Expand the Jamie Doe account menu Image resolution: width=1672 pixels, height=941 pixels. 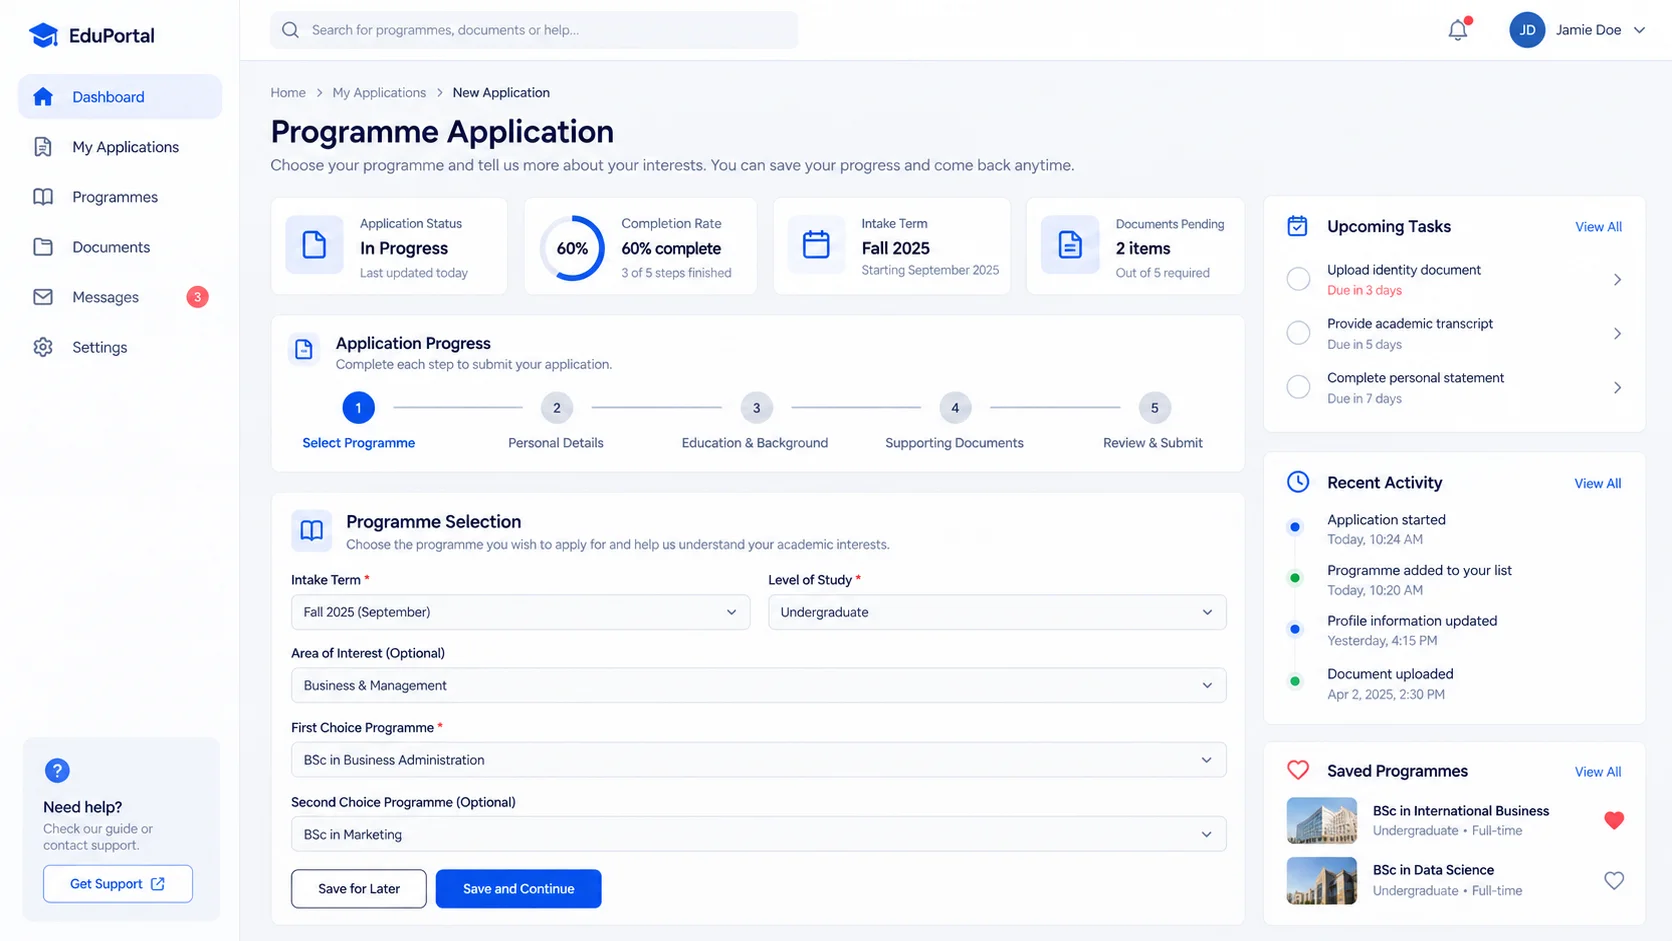(1639, 30)
